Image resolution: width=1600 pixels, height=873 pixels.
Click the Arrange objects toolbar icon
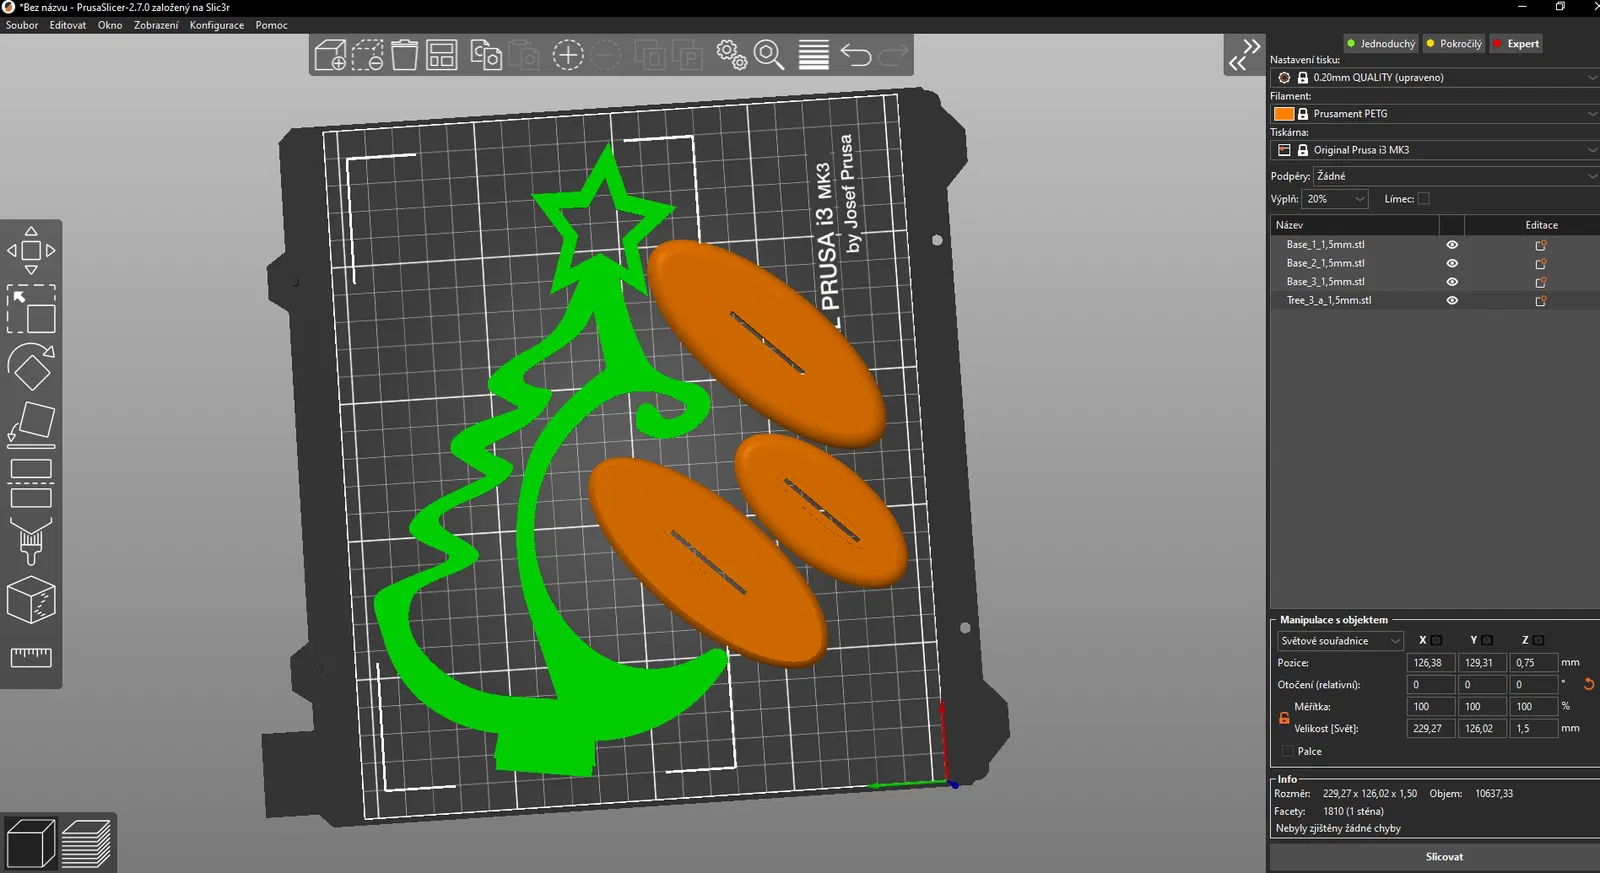tap(441, 55)
